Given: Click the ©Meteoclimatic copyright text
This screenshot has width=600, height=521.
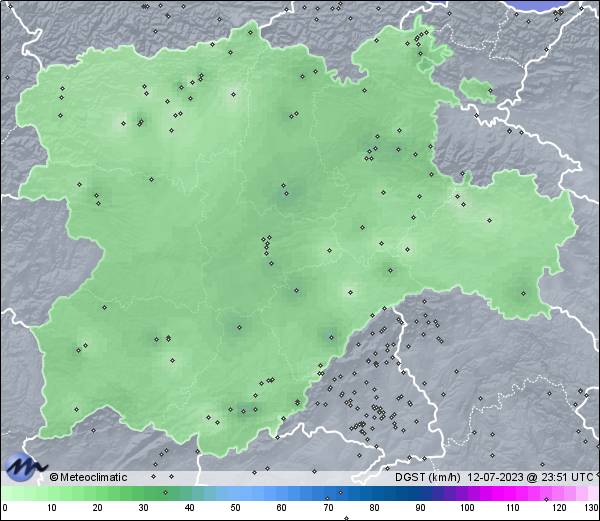Looking at the screenshot, I should tap(88, 477).
